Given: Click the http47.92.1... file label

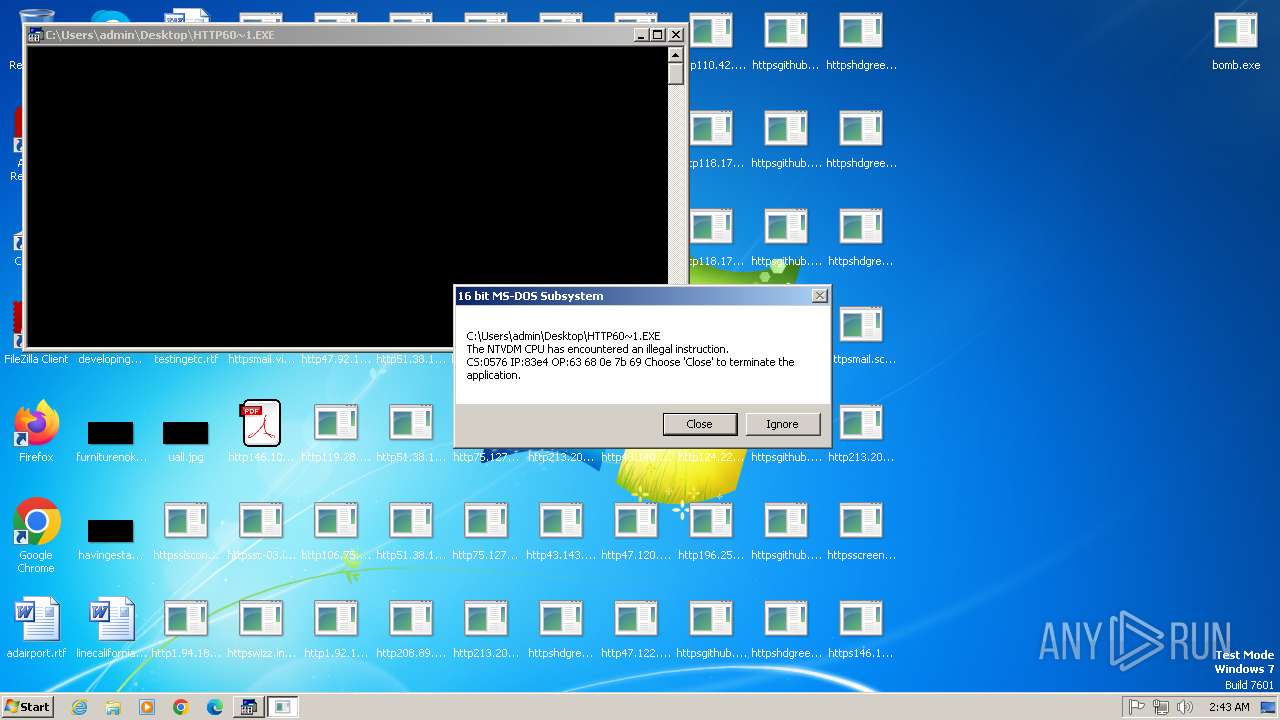Looking at the screenshot, I should [x=336, y=359].
